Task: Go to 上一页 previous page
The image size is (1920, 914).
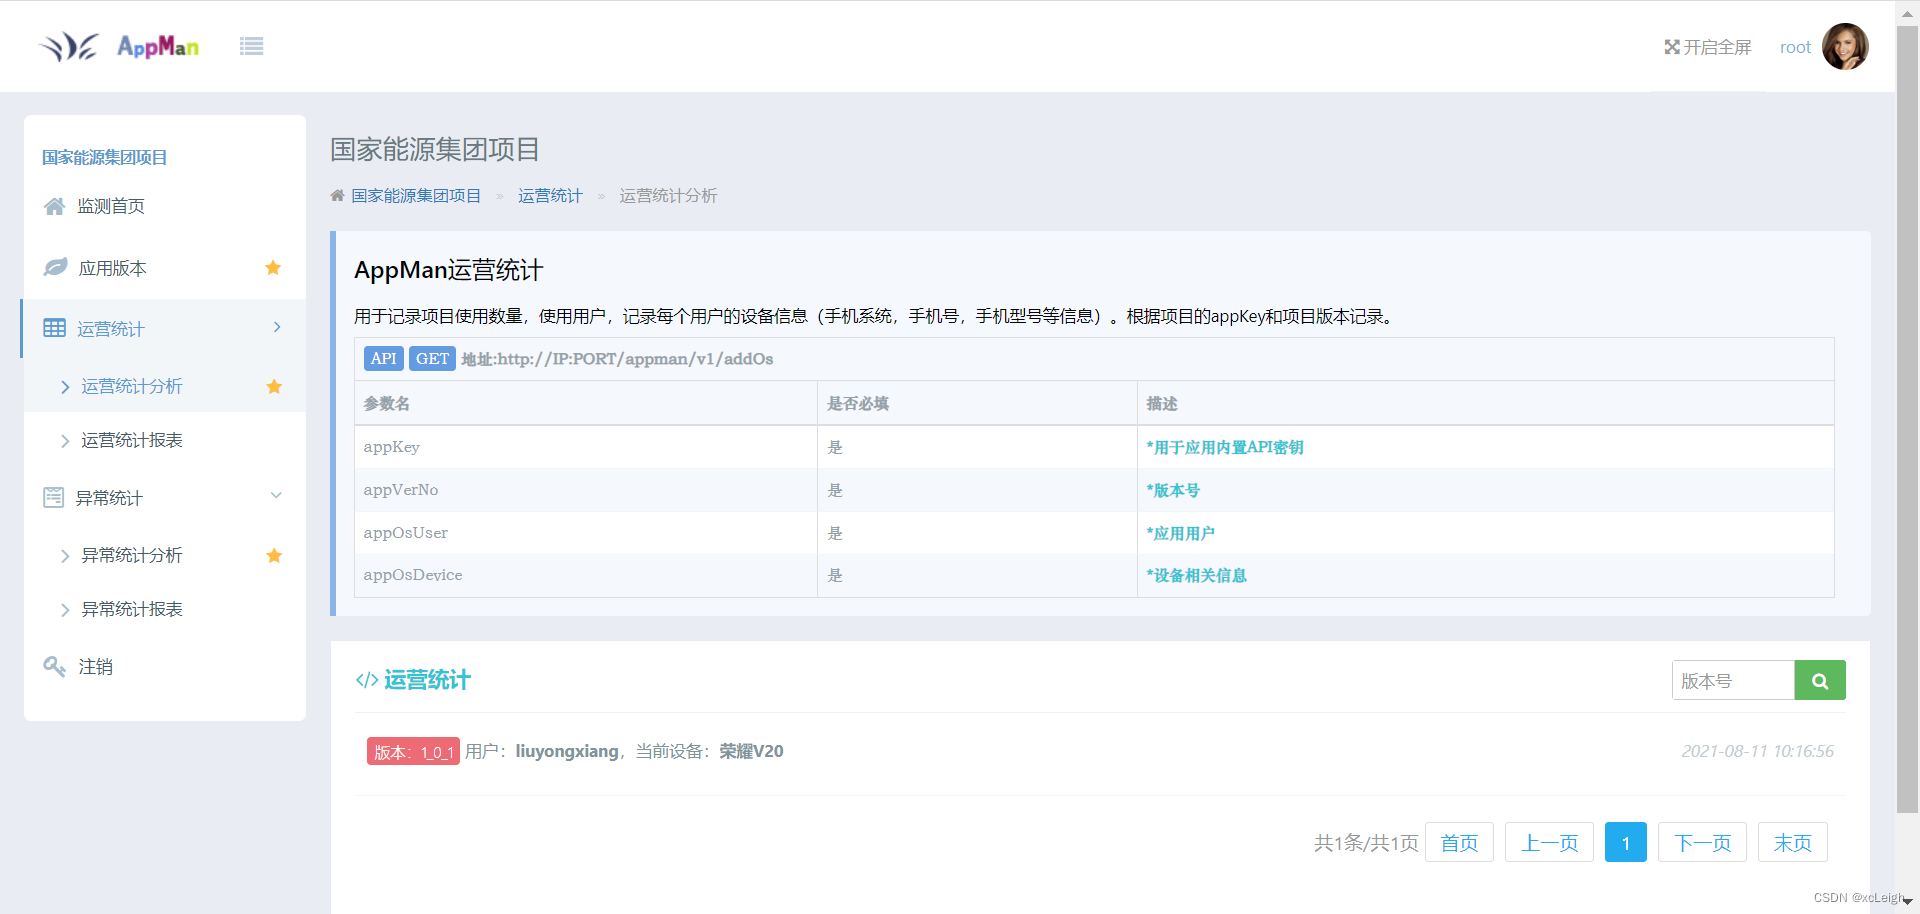Action: (x=1549, y=842)
